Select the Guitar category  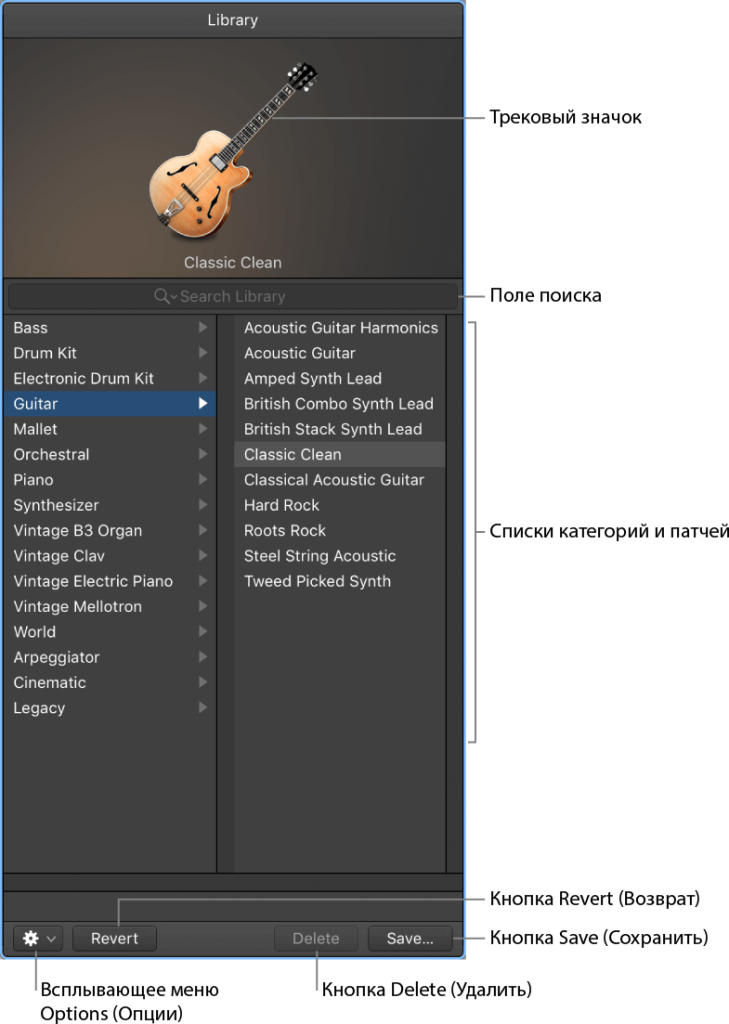pos(110,404)
